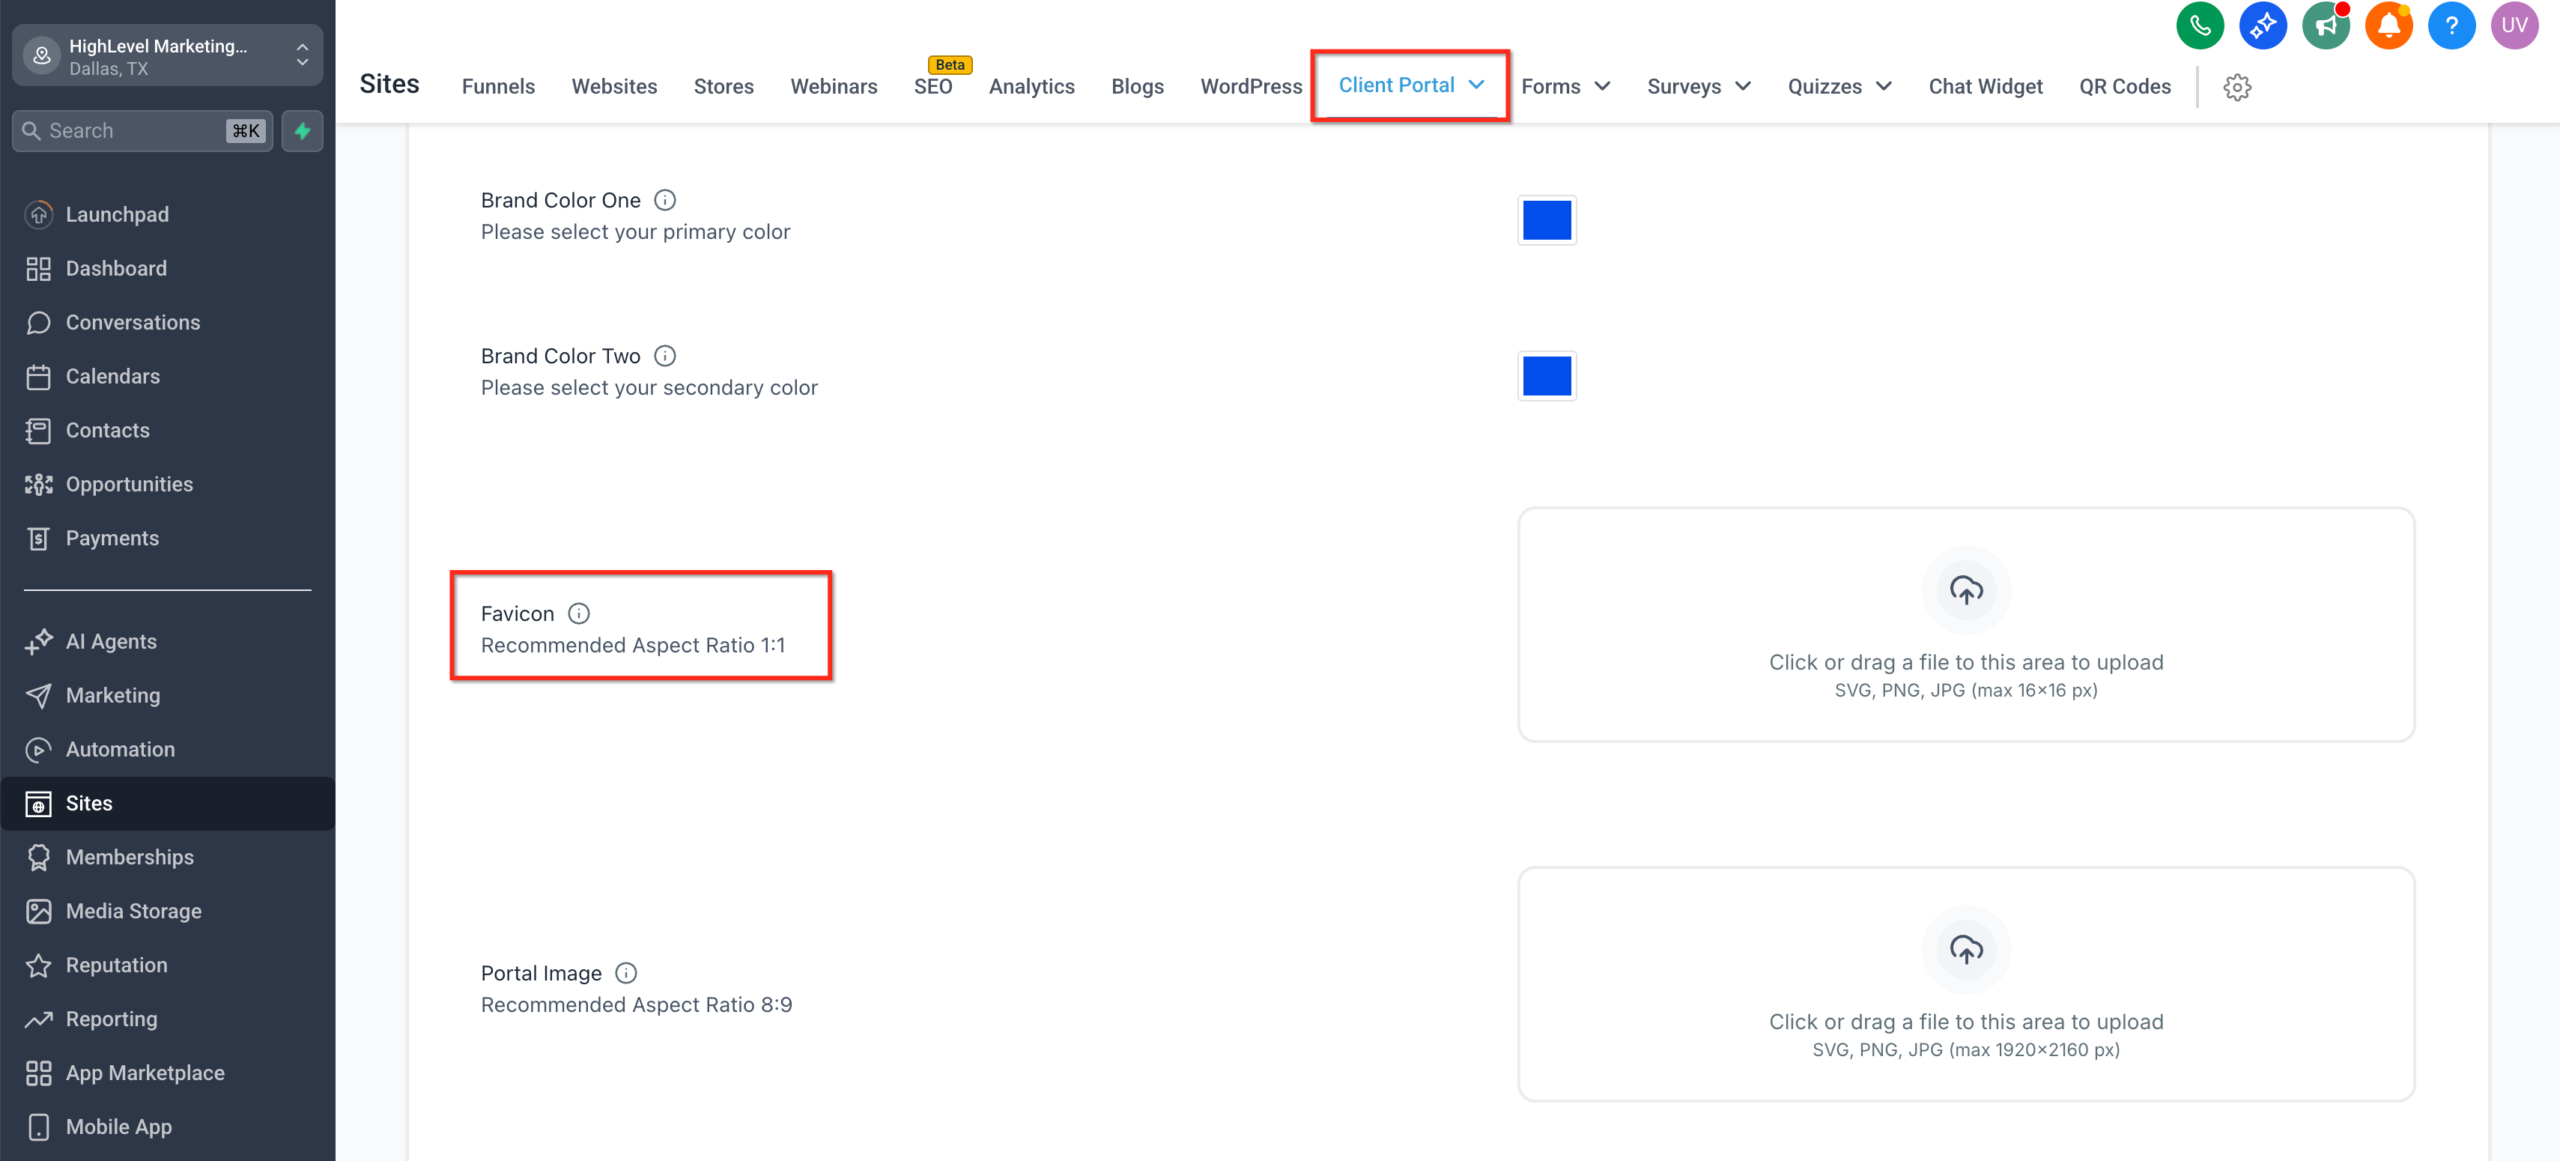Open Media Storage
This screenshot has height=1161, width=2560.
(x=133, y=911)
